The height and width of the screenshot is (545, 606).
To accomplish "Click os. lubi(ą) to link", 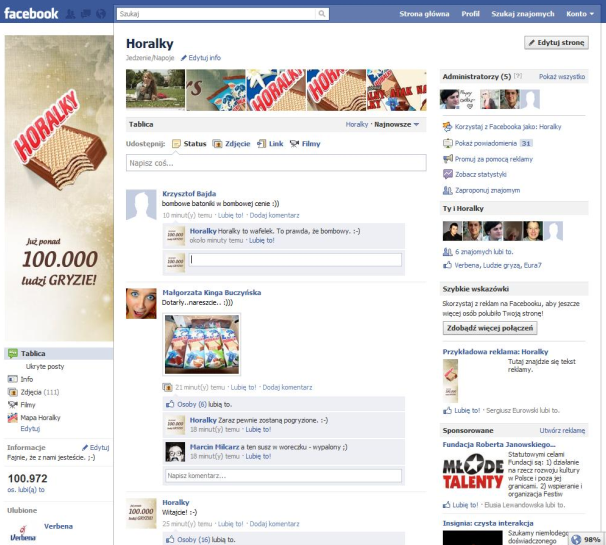I will coord(26,490).
